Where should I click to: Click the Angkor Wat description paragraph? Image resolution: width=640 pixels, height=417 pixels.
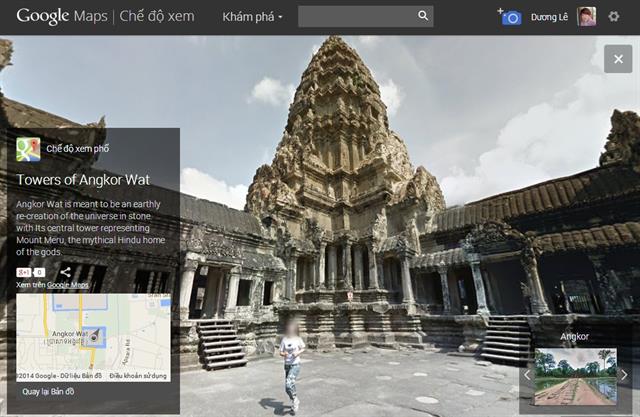pos(90,228)
